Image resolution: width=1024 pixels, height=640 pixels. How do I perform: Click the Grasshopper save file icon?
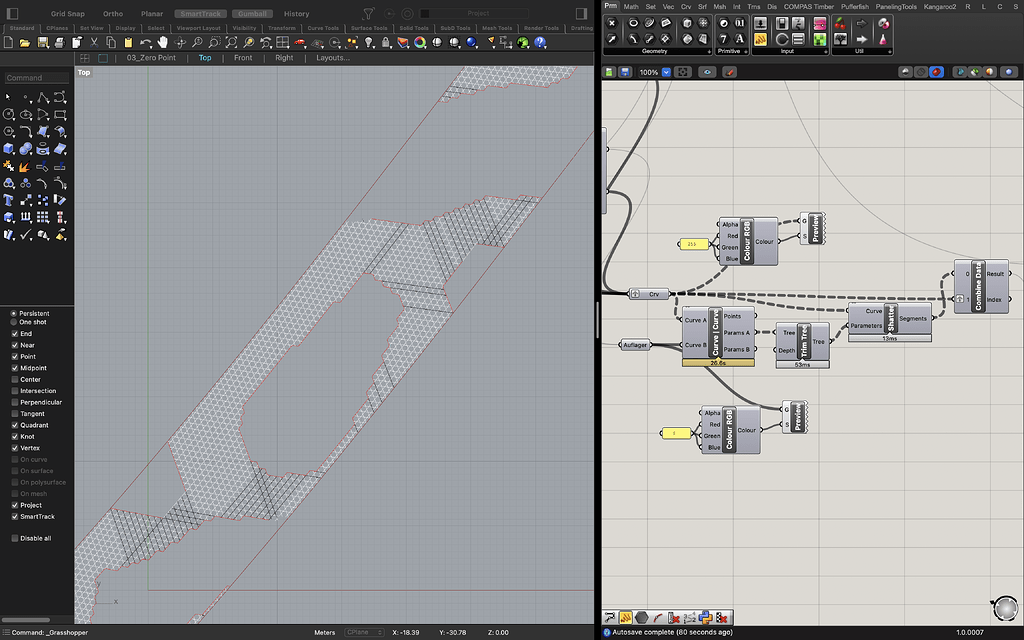pos(624,72)
